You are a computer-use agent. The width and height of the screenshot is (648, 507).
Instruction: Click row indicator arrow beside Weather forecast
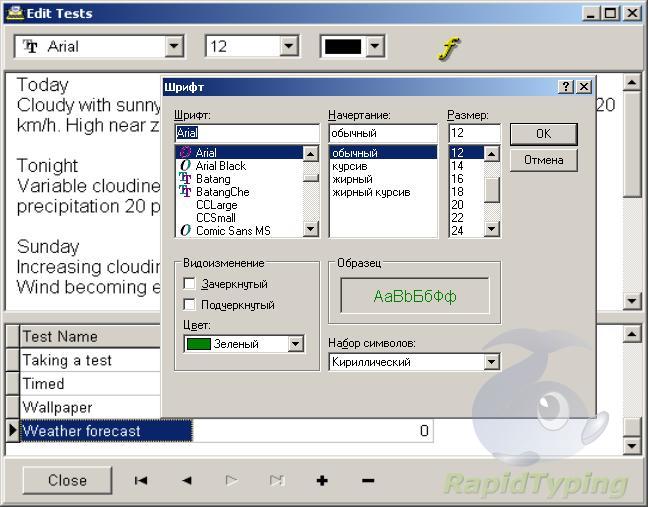click(12, 431)
